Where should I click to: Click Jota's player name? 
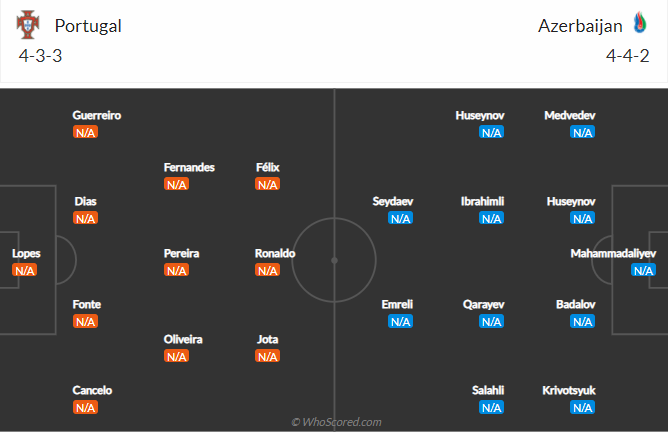click(x=267, y=340)
